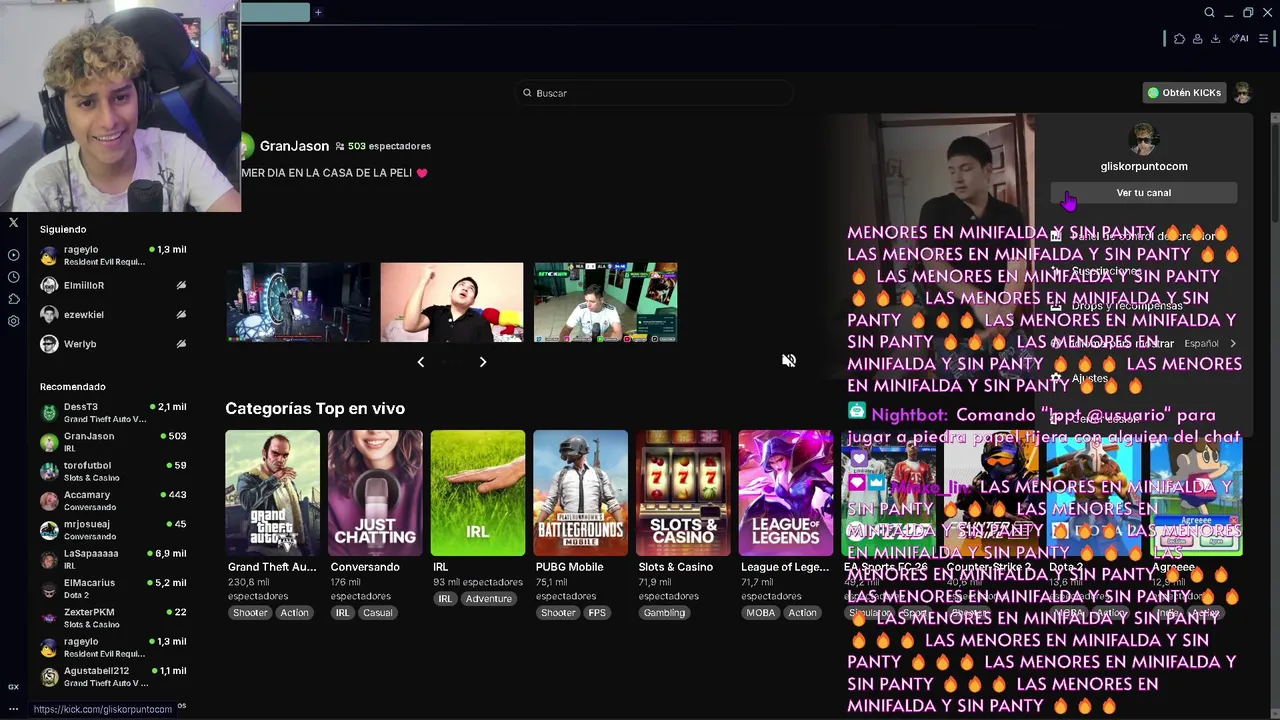
Task: Click the Adventure tag under IRL
Action: coord(489,599)
